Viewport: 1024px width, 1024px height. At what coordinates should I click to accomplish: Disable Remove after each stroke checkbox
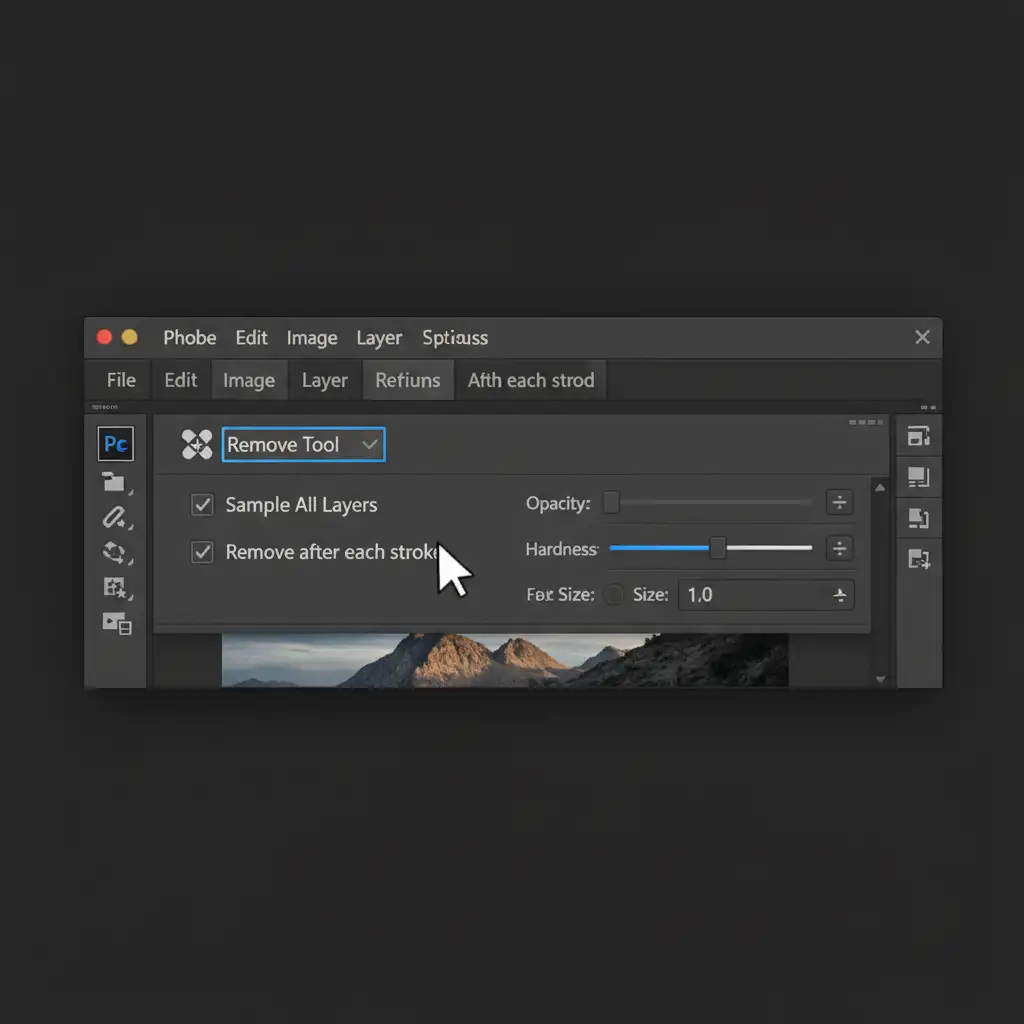pyautogui.click(x=202, y=552)
